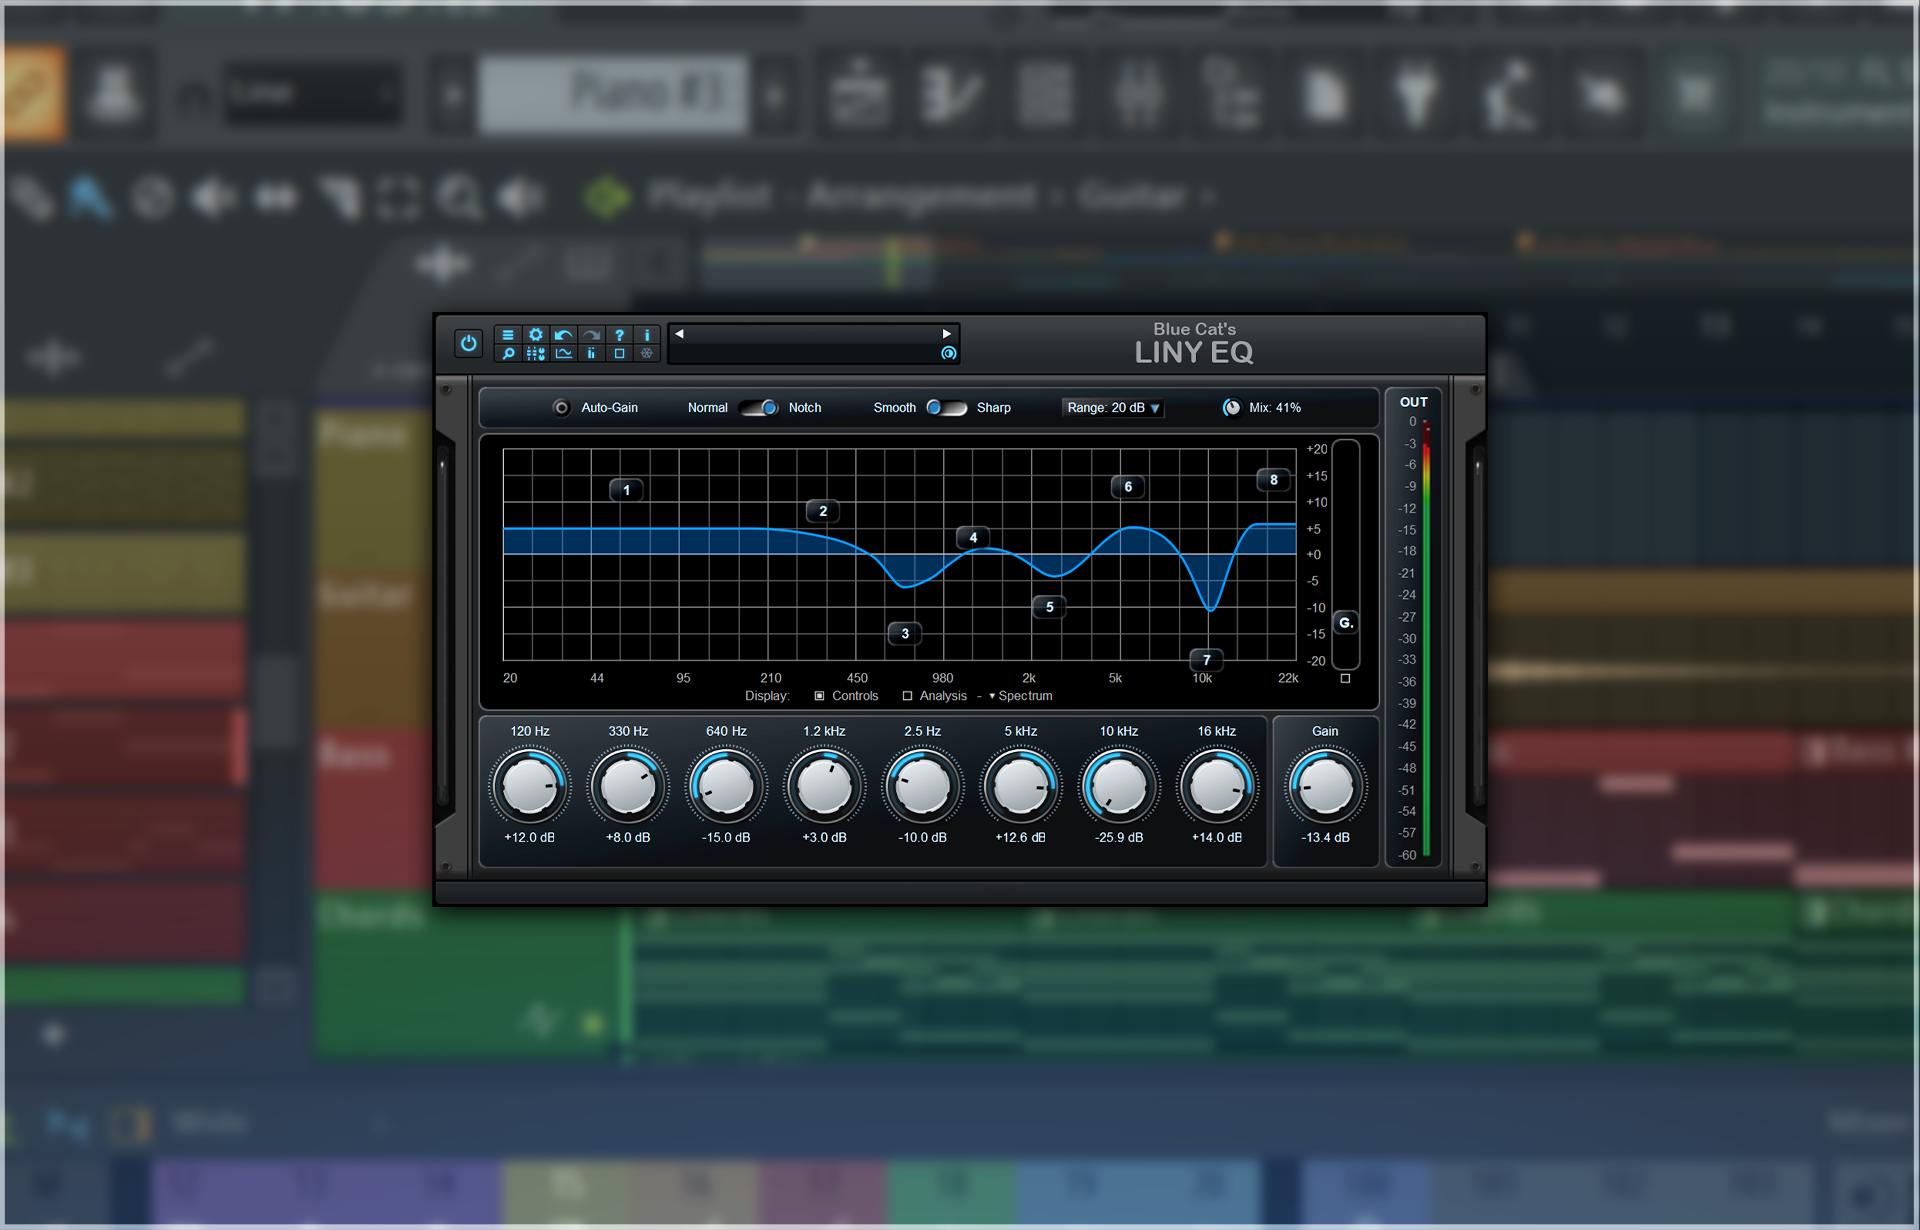This screenshot has width=1920, height=1230.
Task: Click the small checkbox below the G slider
Action: (x=1345, y=678)
